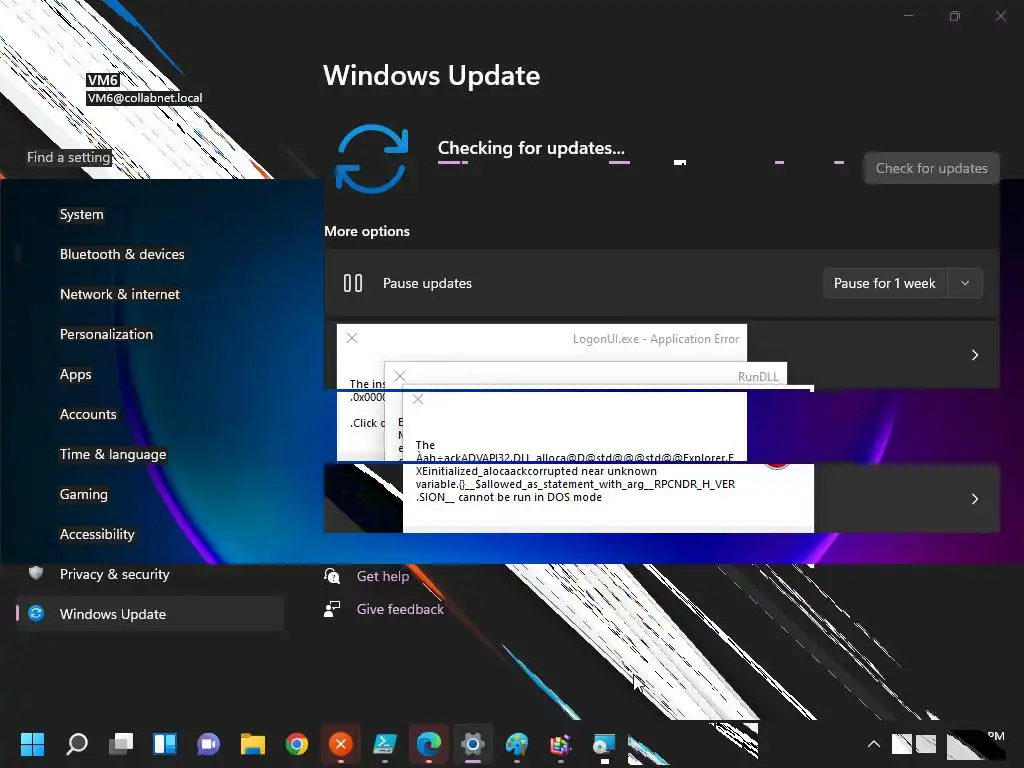This screenshot has width=1024, height=768.
Task: Open the Pause for 1 week dropdown arrow
Action: pyautogui.click(x=965, y=283)
